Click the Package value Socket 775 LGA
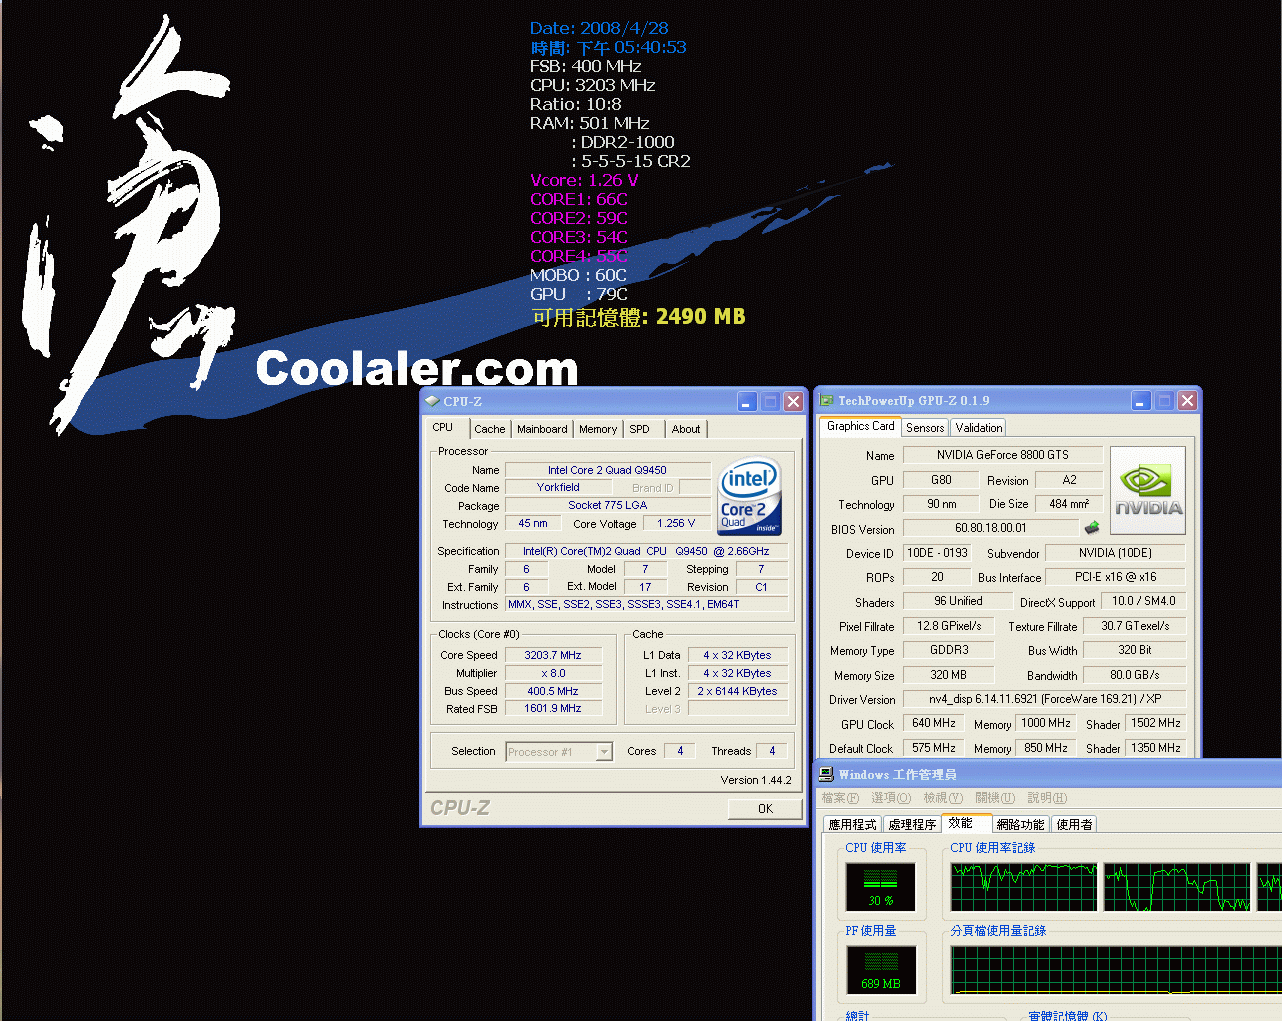The width and height of the screenshot is (1282, 1021). click(607, 505)
